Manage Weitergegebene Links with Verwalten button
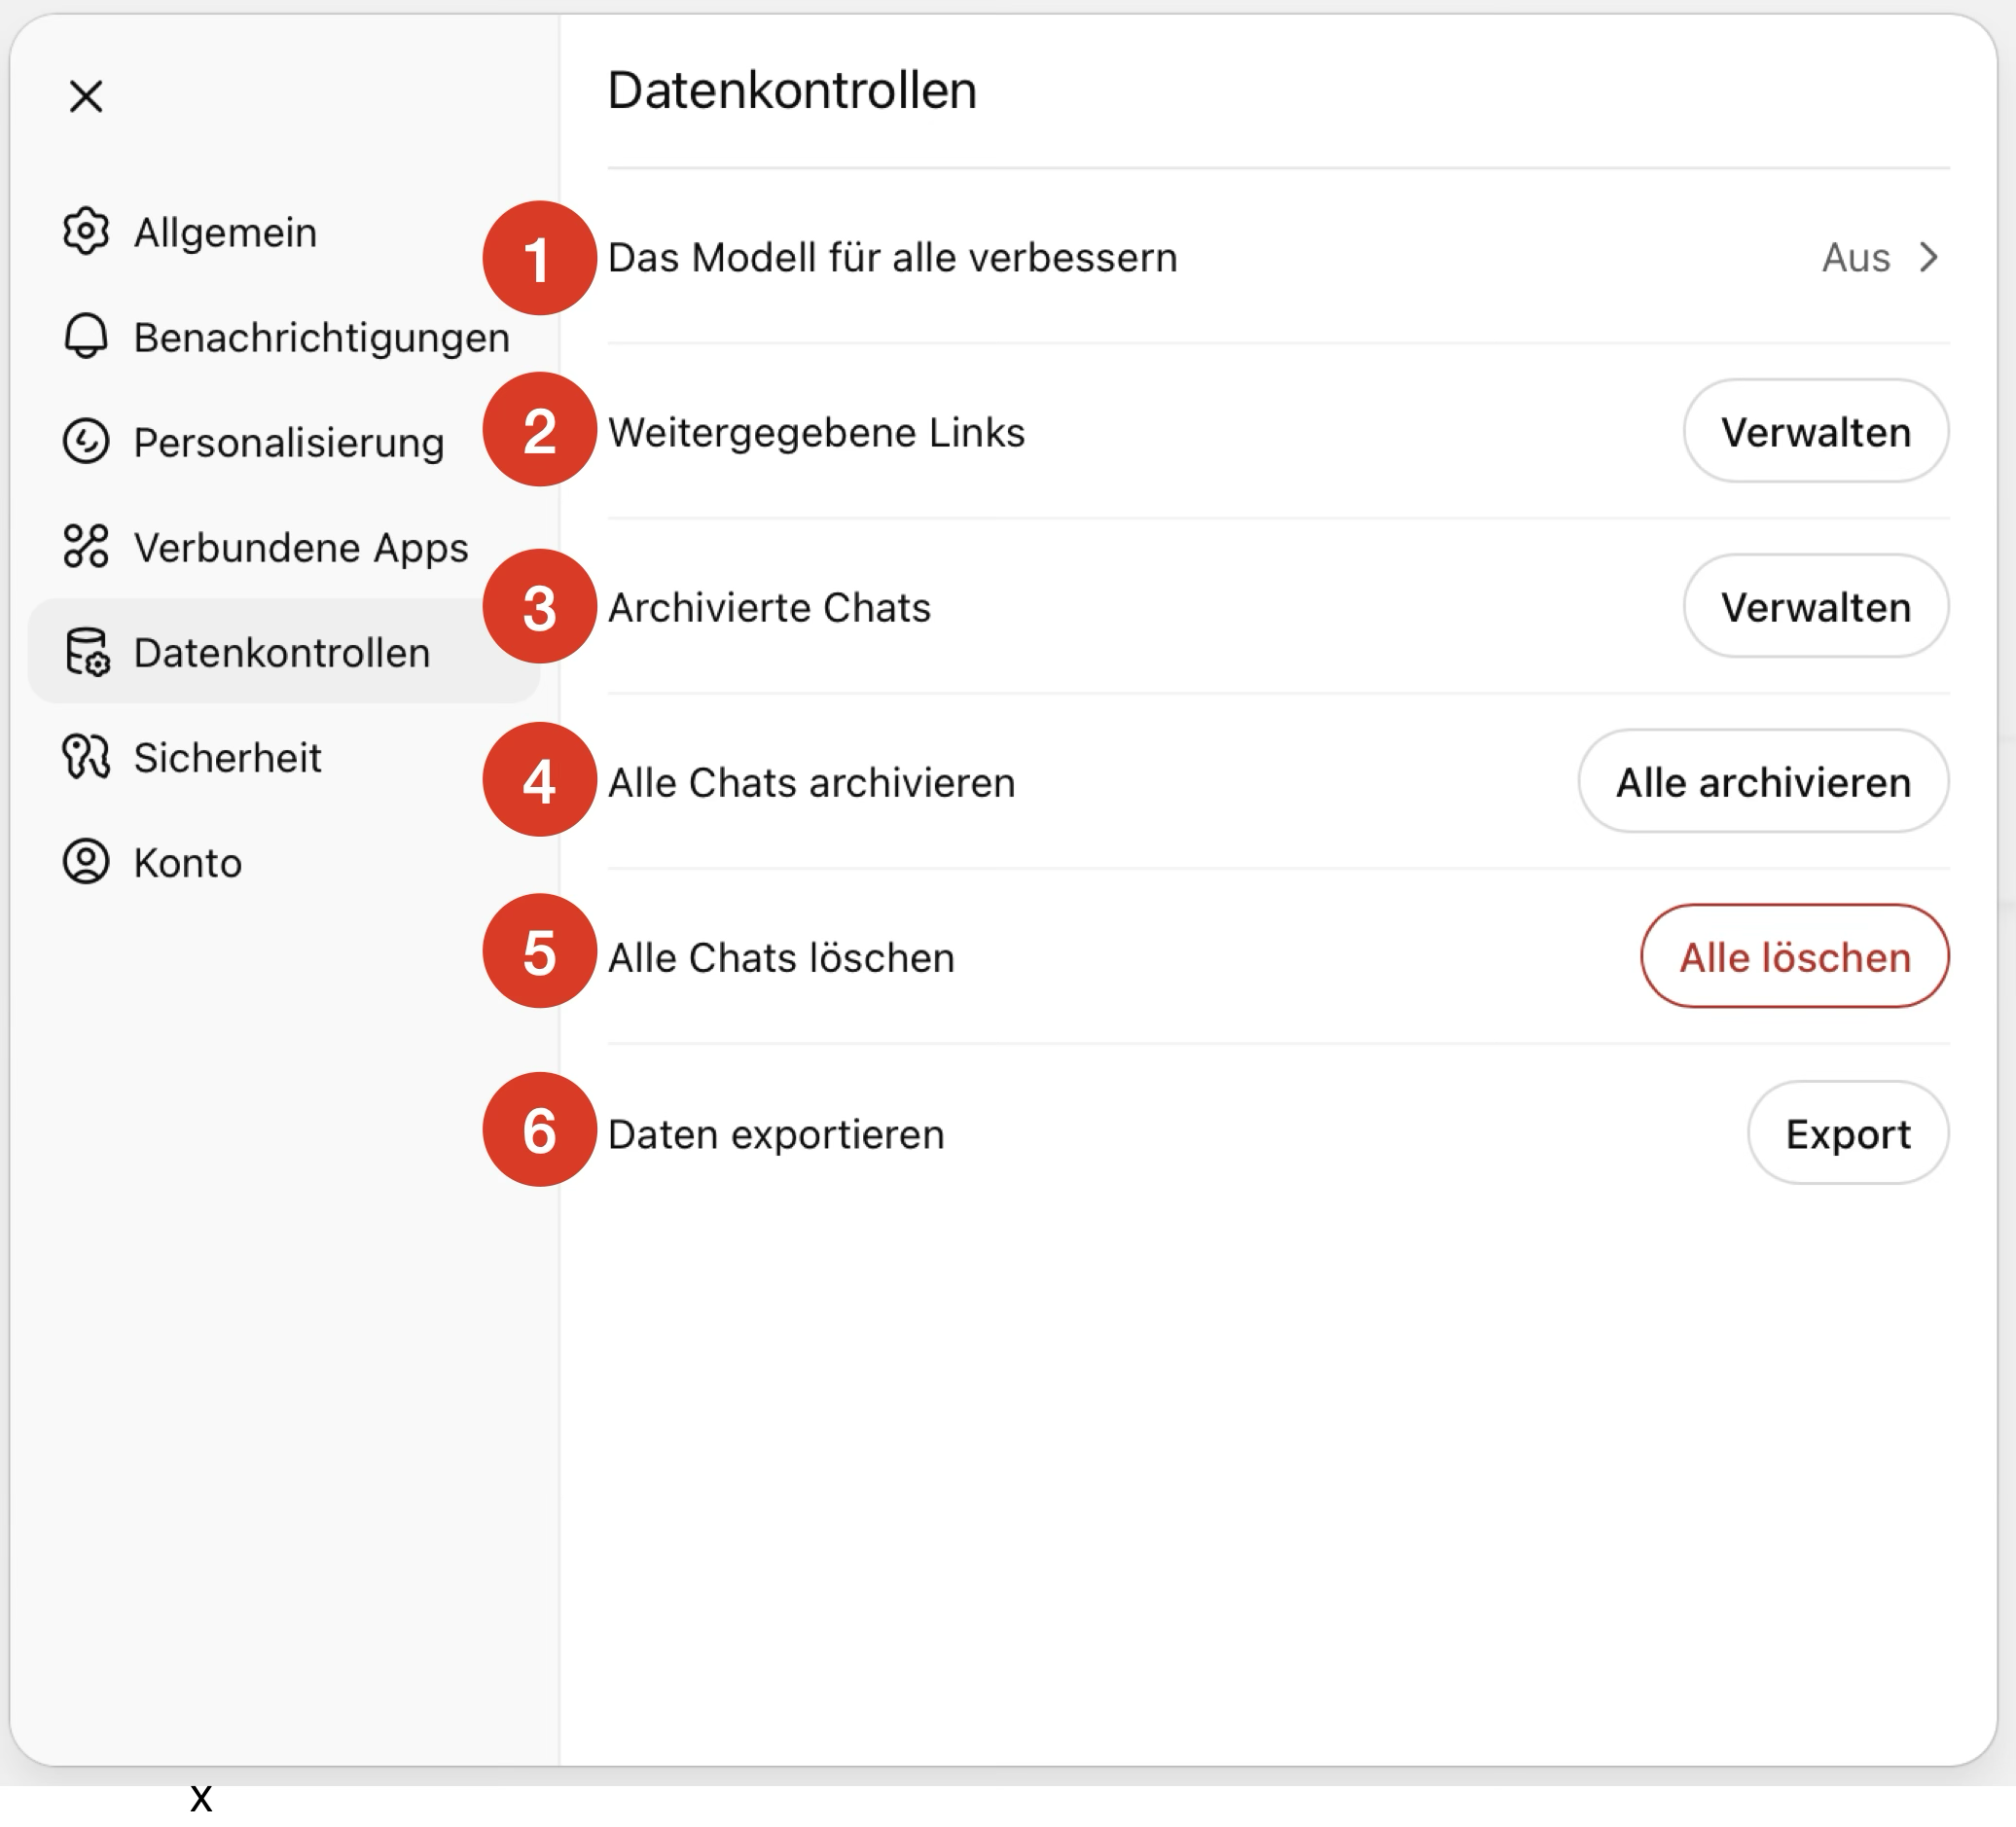 [1815, 432]
